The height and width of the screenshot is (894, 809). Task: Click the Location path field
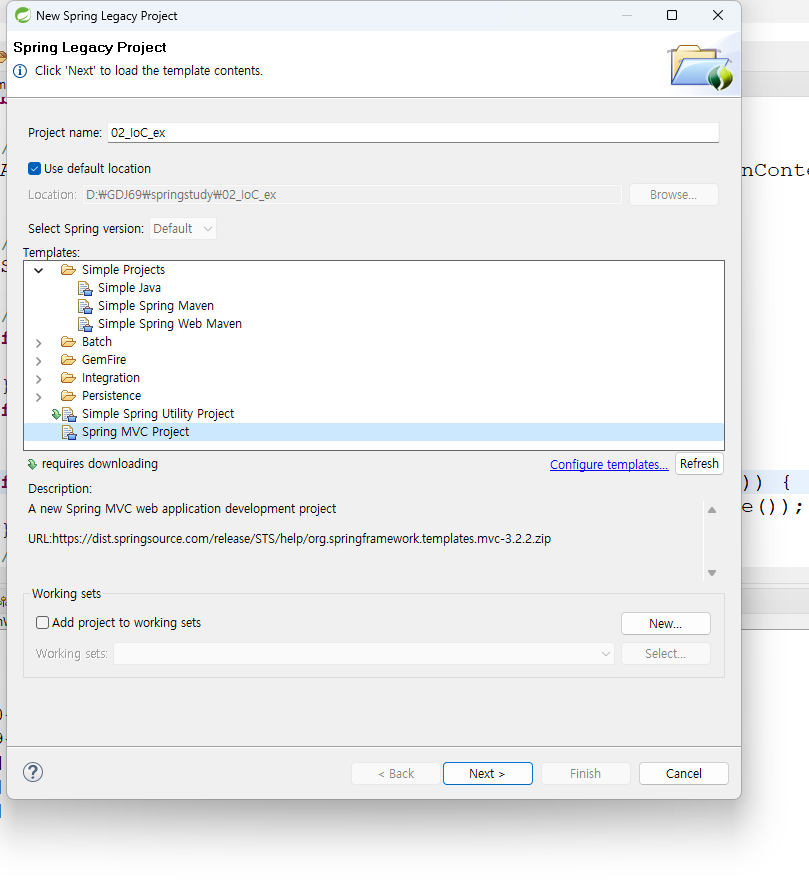(352, 194)
